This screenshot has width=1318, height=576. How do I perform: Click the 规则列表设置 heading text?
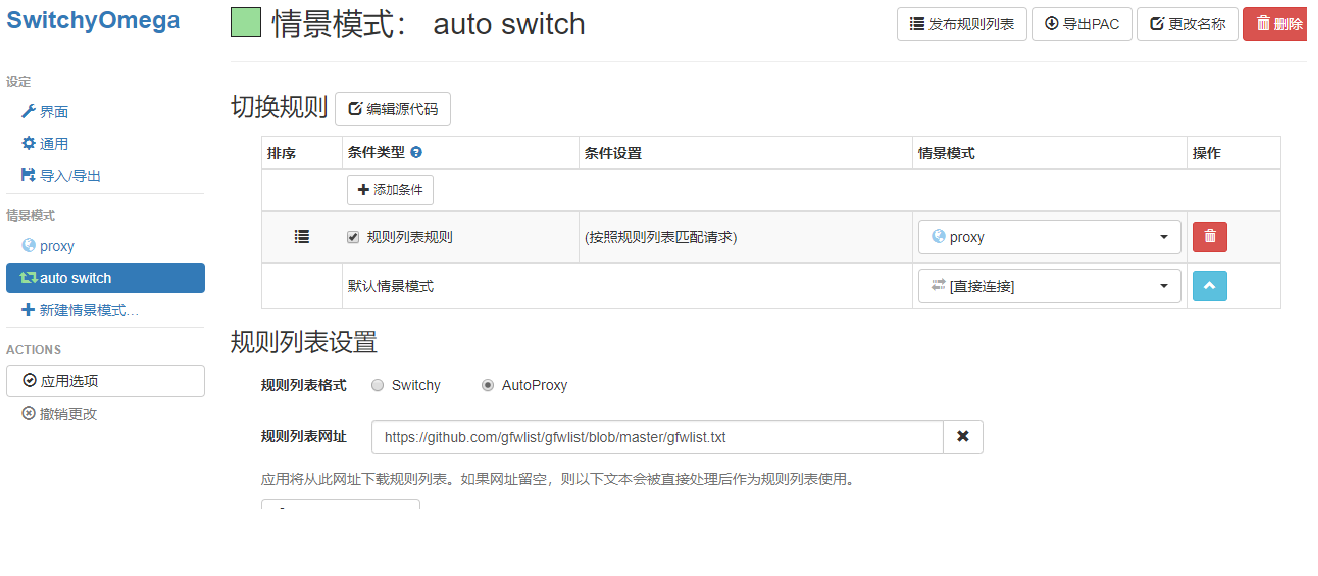304,342
